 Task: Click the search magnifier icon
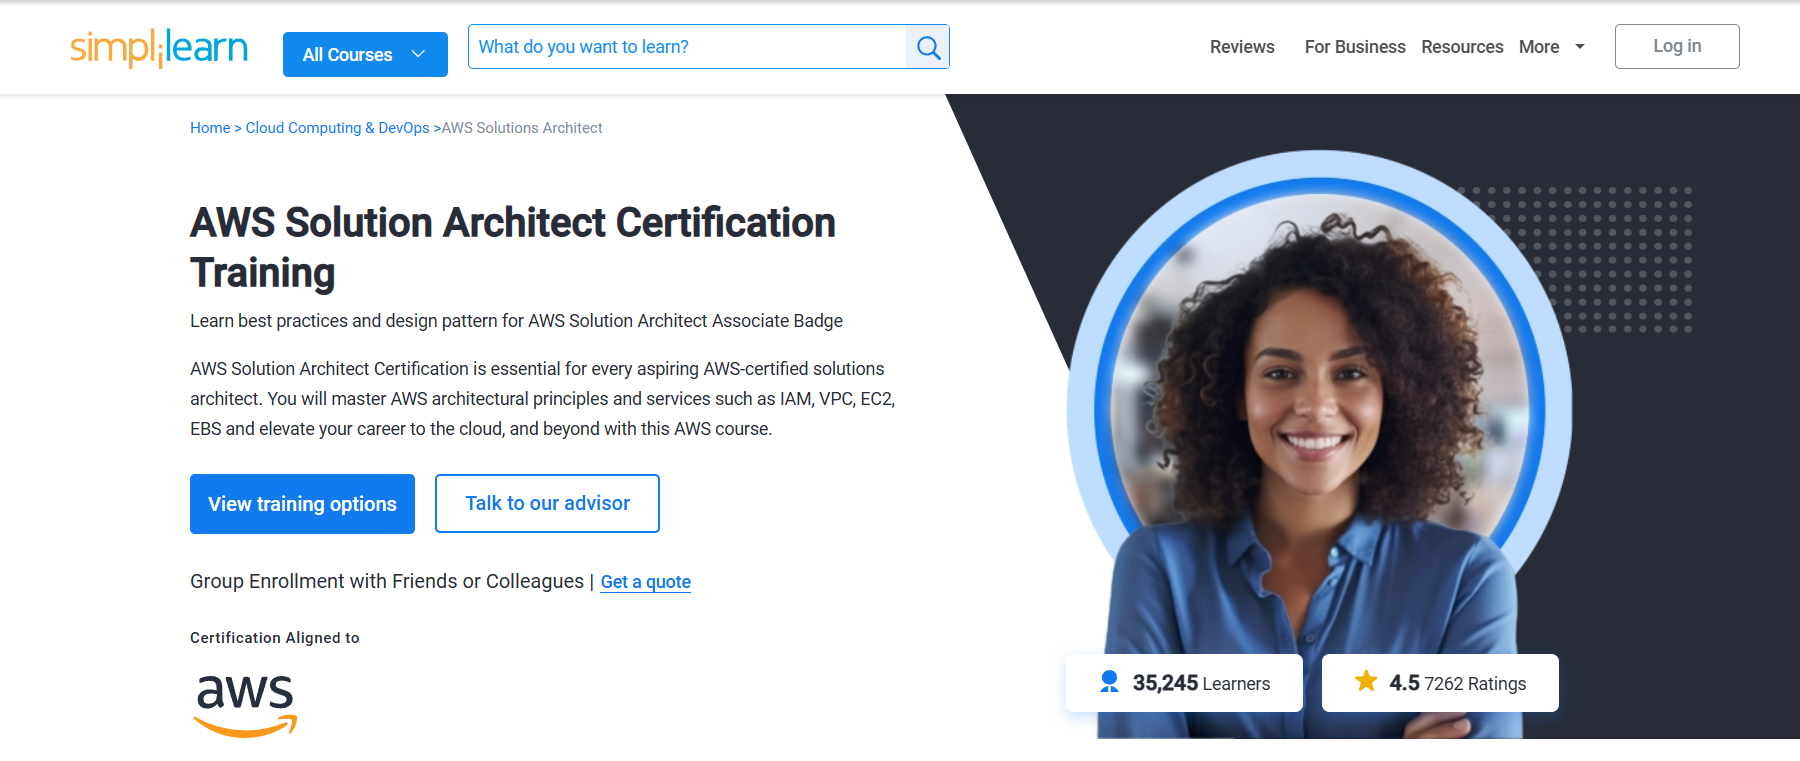[x=928, y=47]
